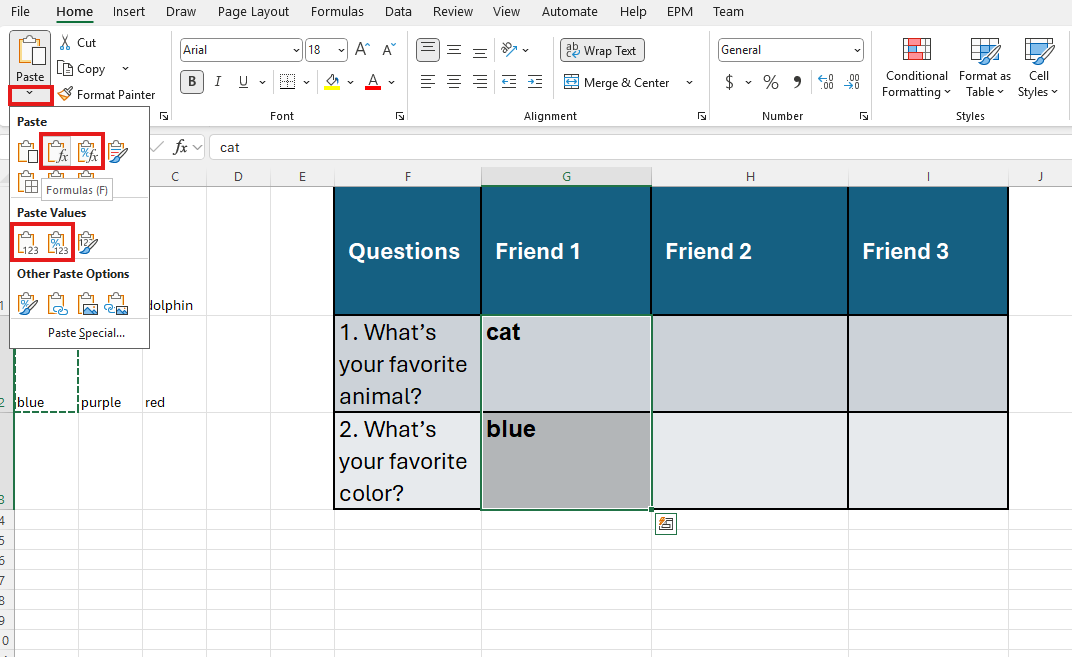1072x657 pixels.
Task: Pick the No Borders paste icon
Action: pyautogui.click(x=27, y=182)
